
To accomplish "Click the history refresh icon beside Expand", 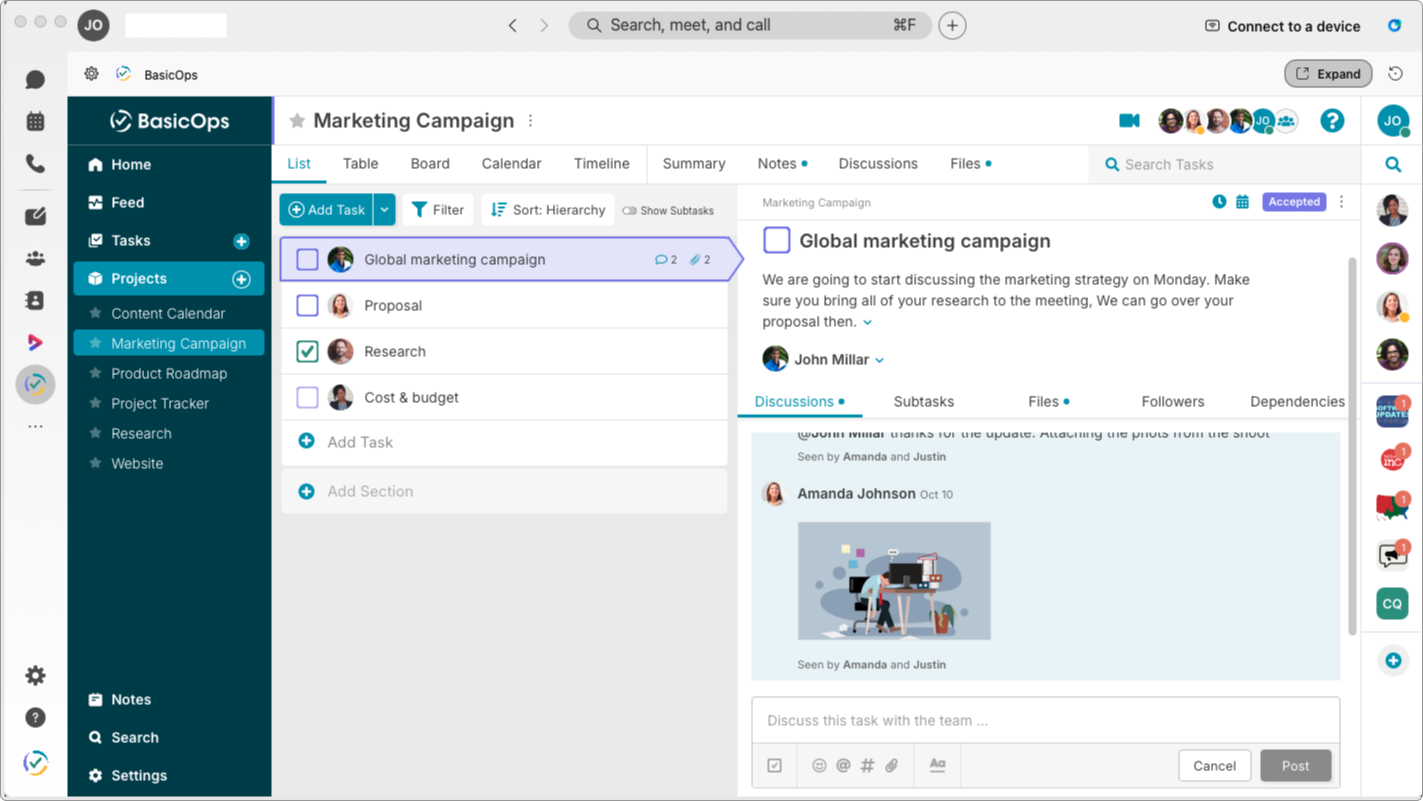I will [x=1395, y=74].
